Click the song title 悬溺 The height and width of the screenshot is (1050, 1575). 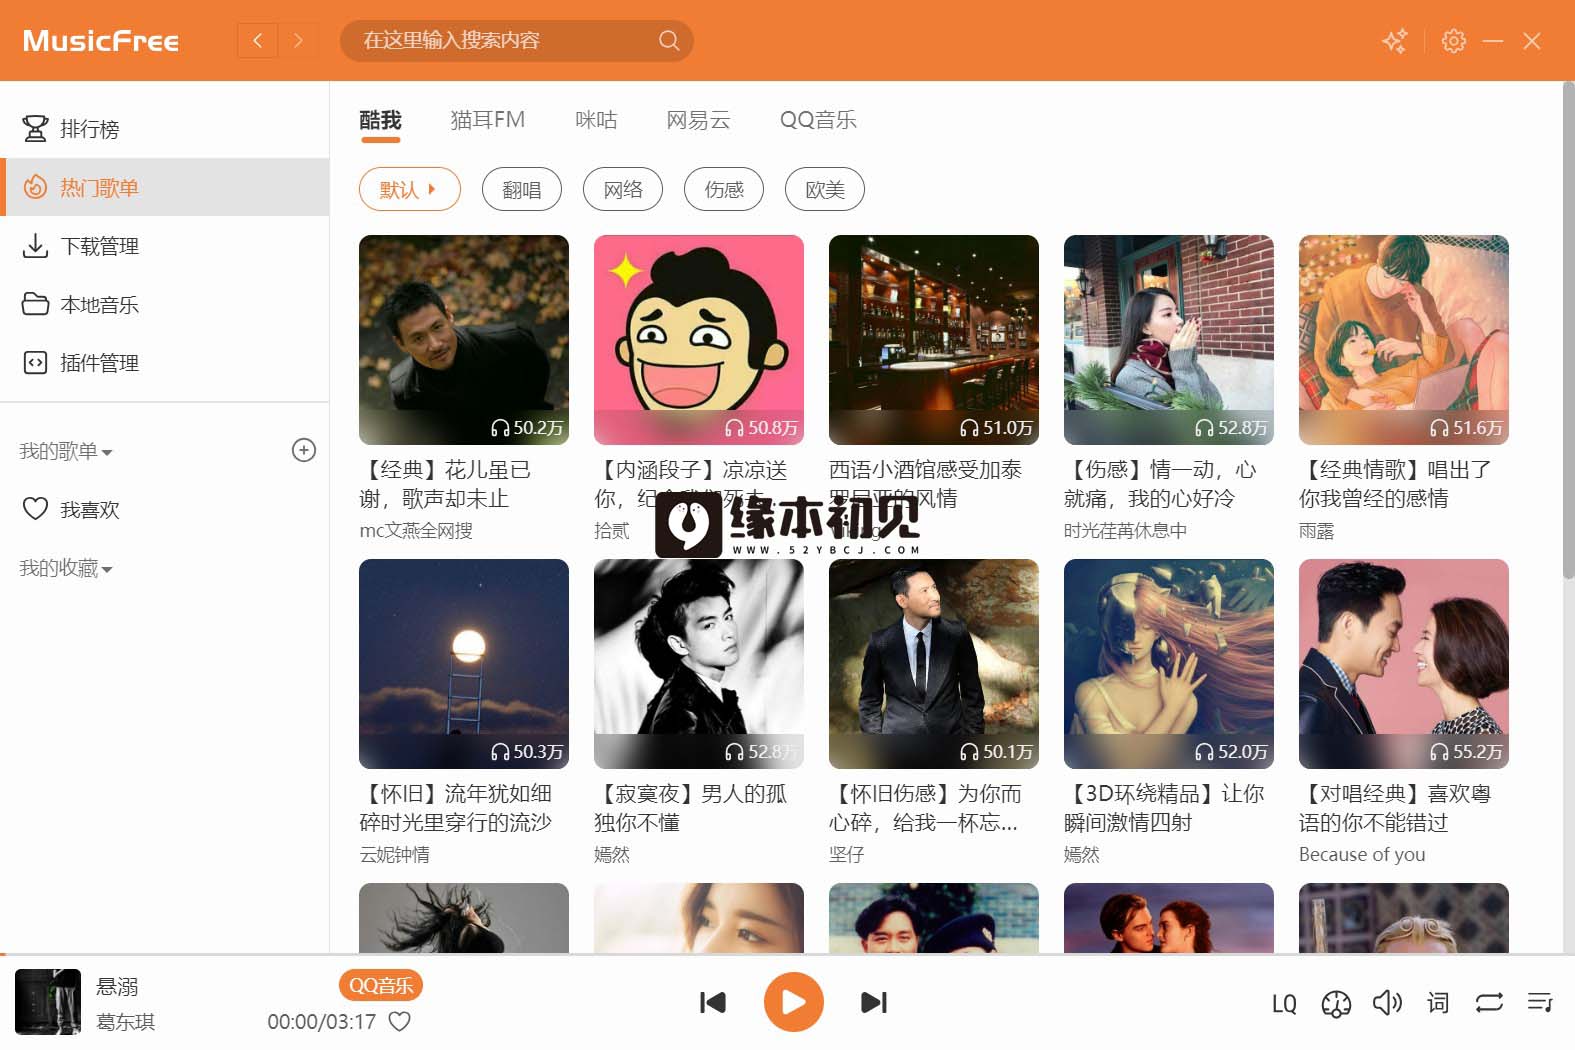coord(117,986)
